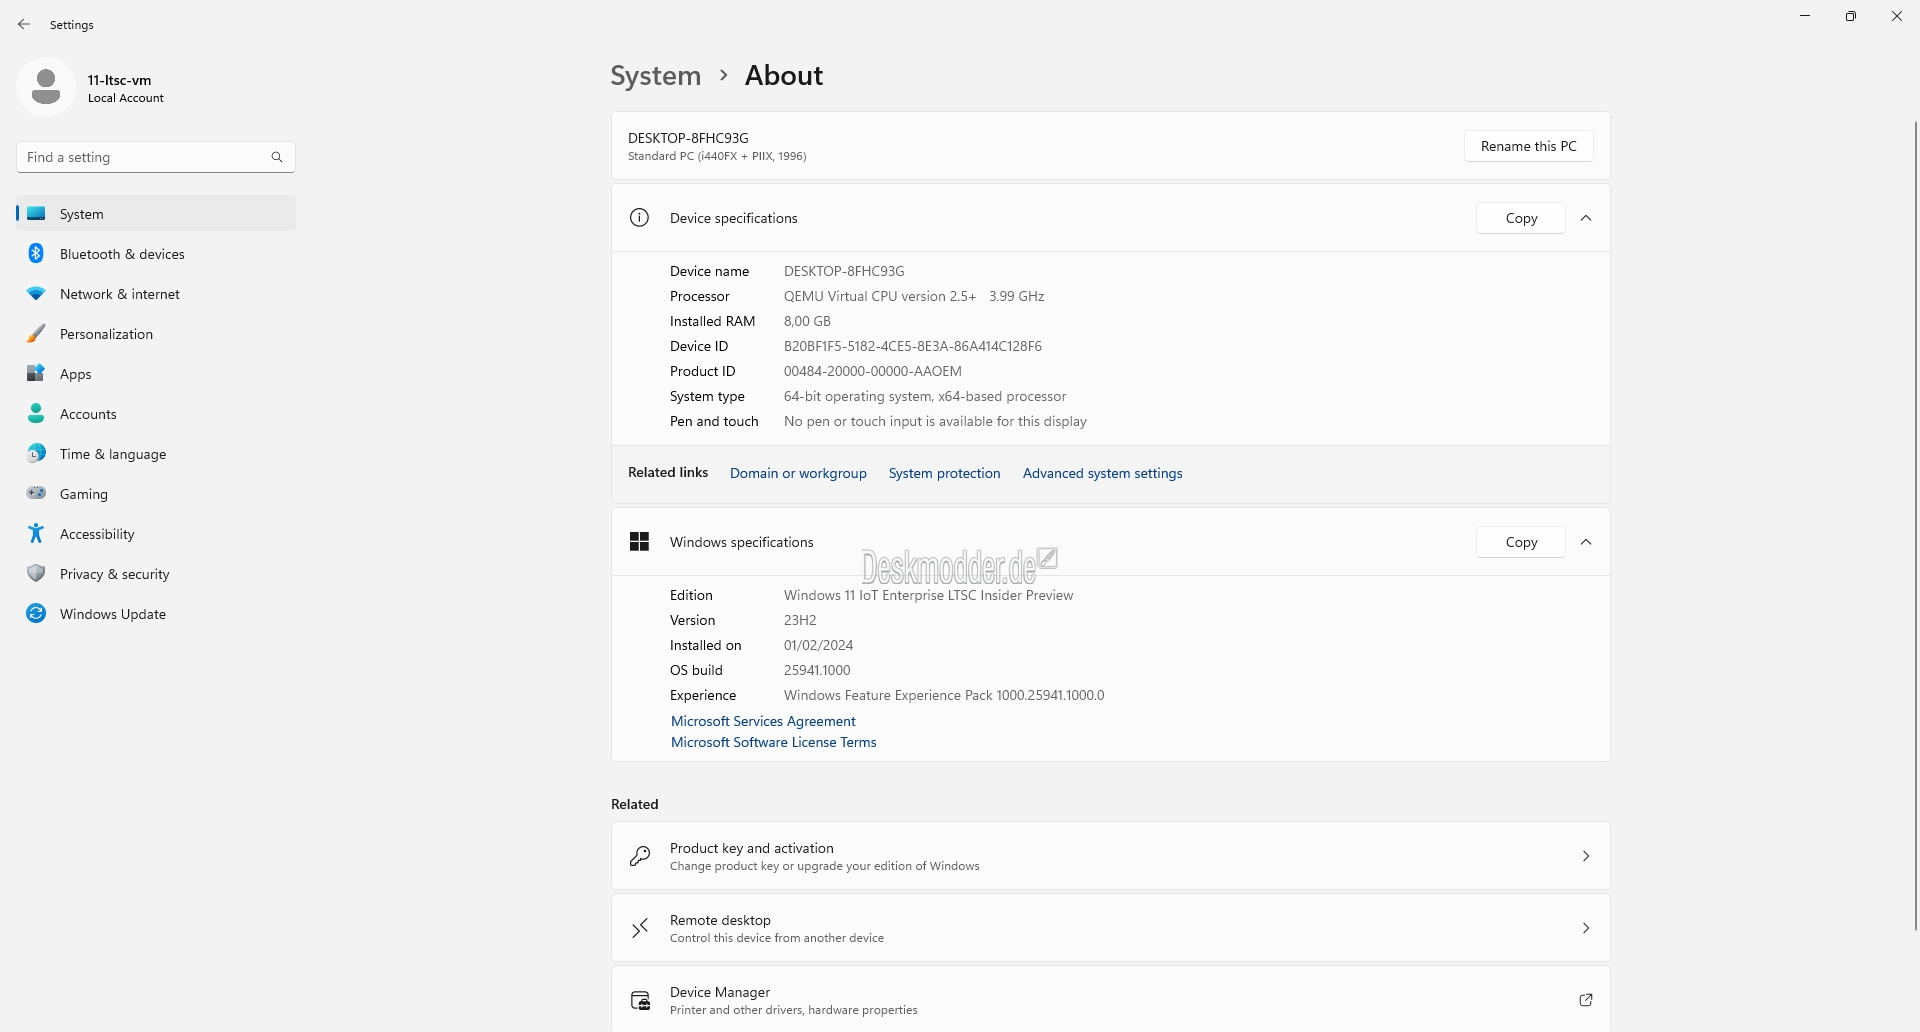Collapse the Device specifications section
This screenshot has width=1920, height=1032.
[x=1586, y=218]
